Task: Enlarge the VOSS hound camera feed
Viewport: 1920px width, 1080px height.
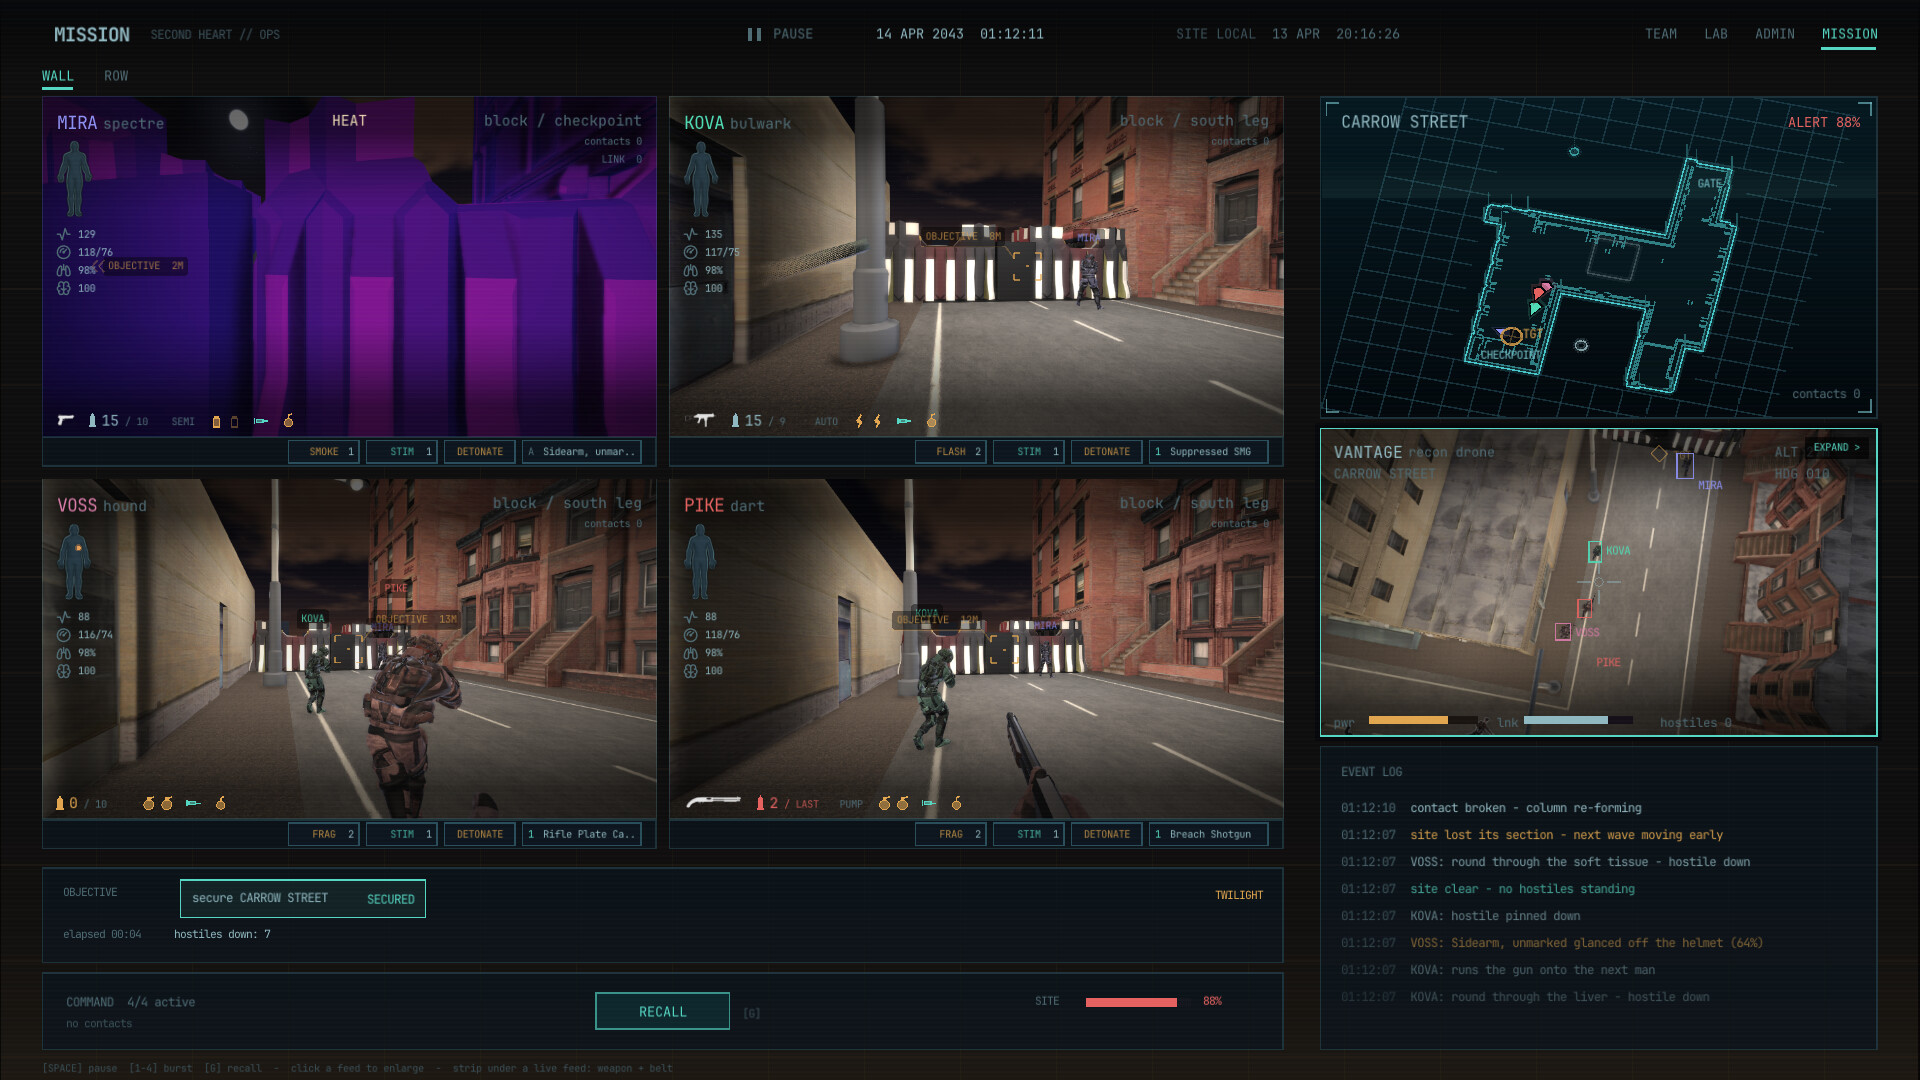Action: (349, 648)
